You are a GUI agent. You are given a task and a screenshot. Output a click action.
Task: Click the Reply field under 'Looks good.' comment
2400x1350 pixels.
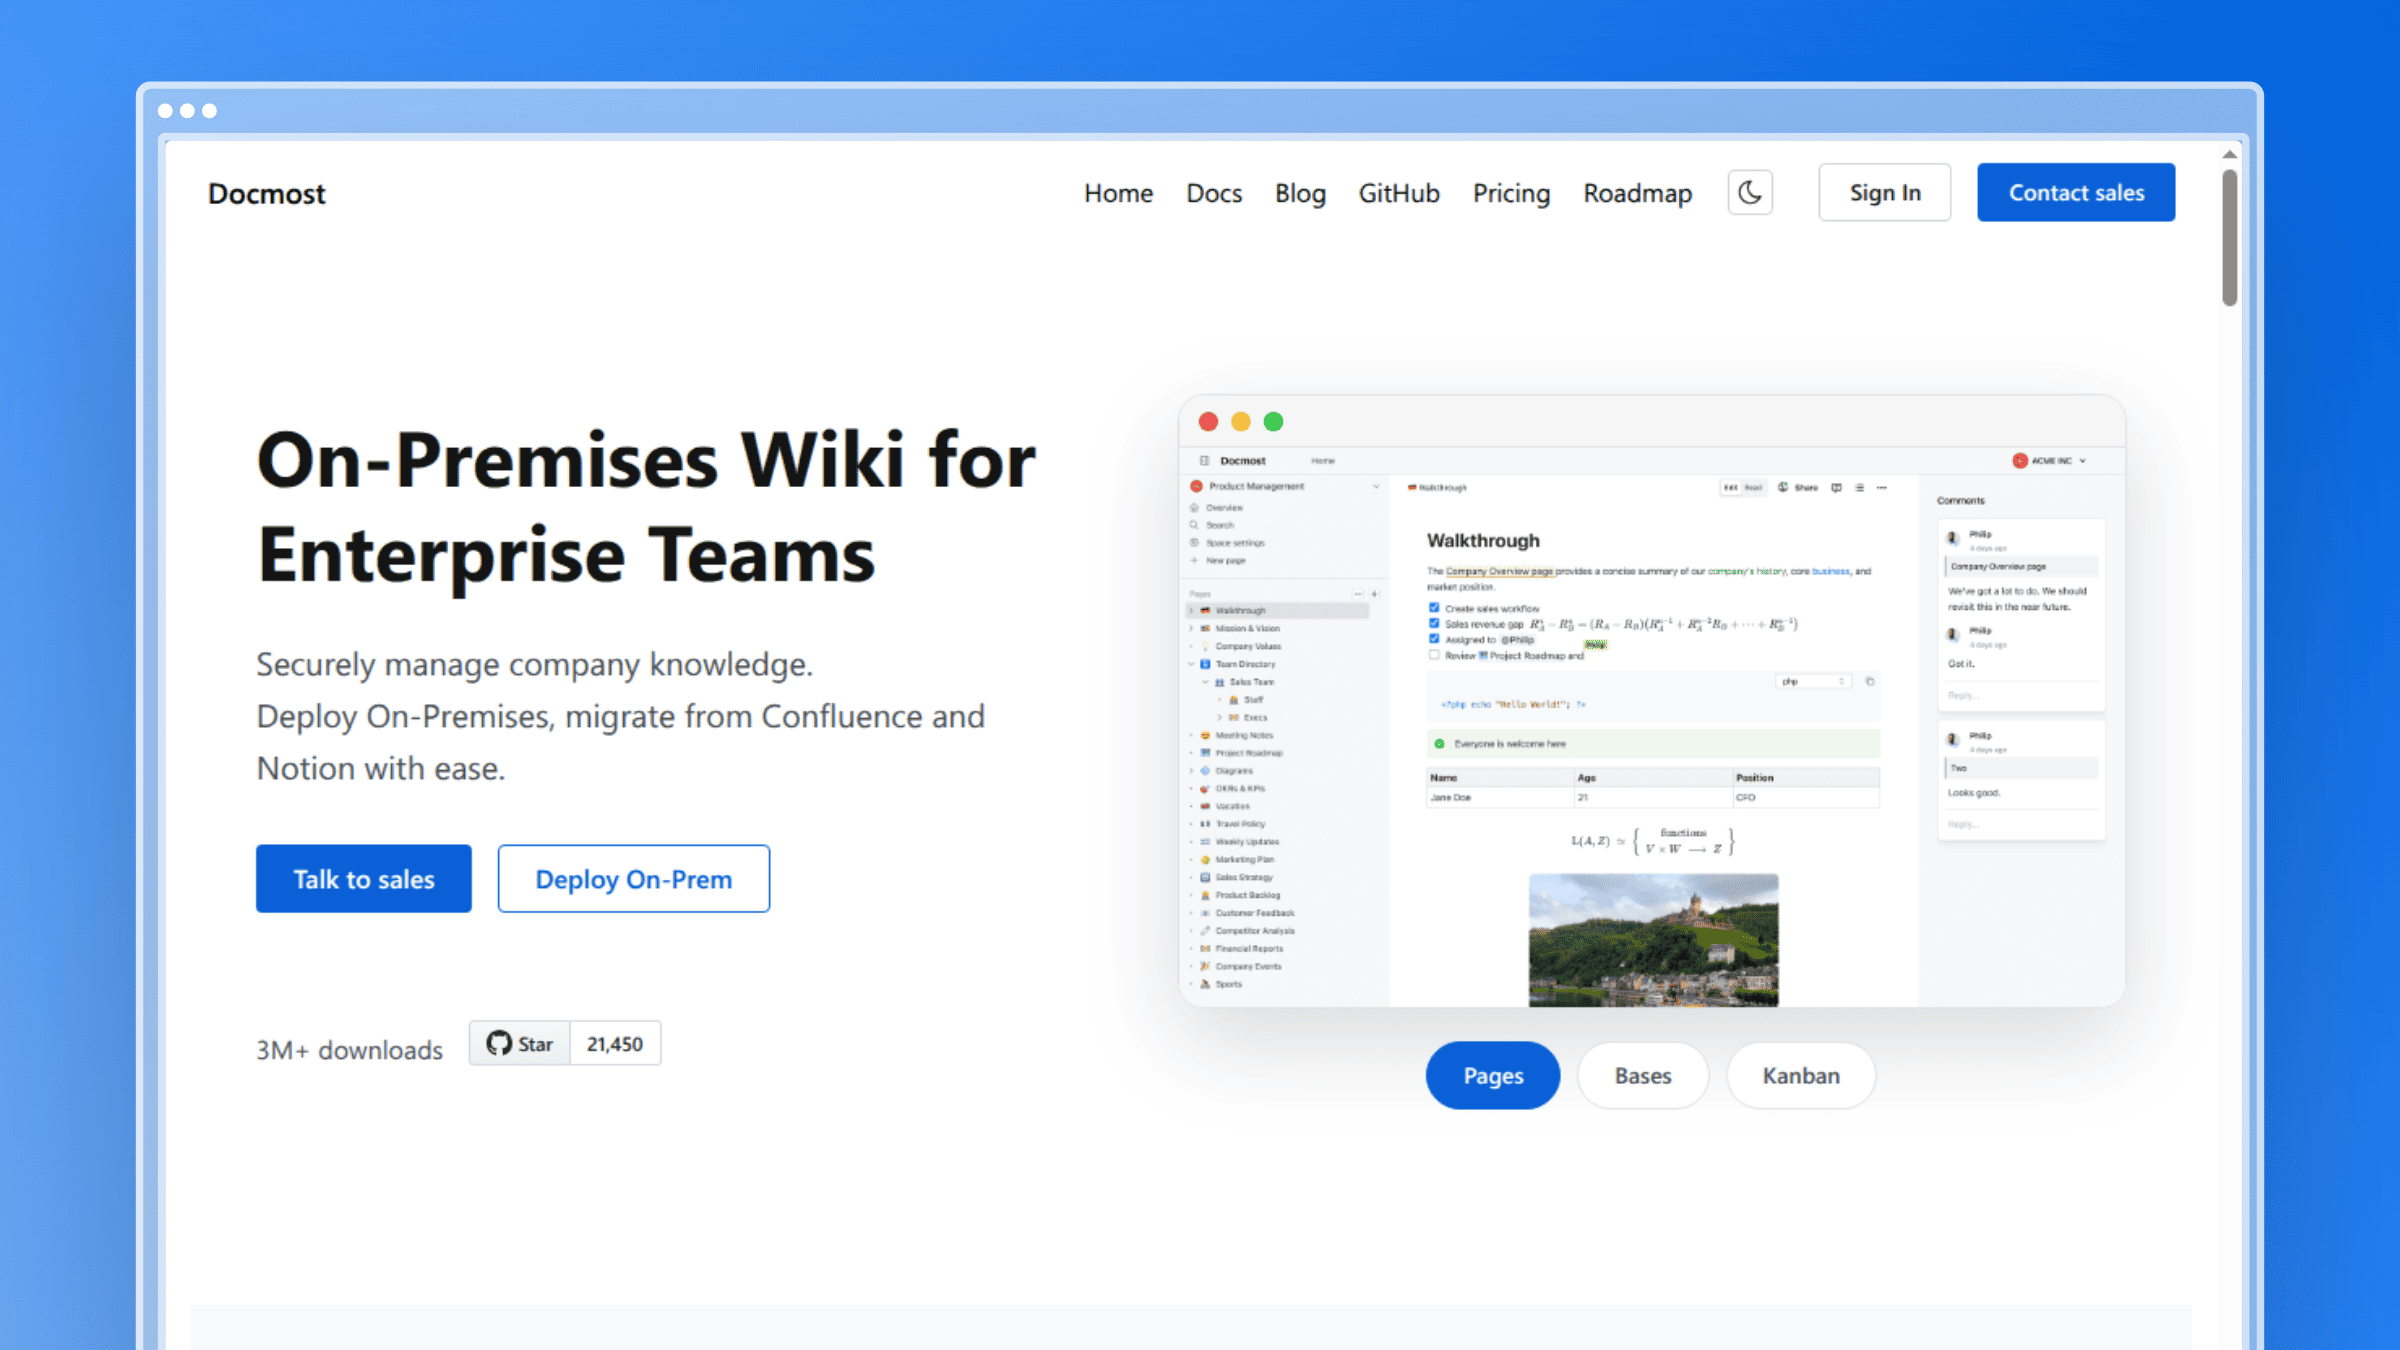click(x=2021, y=825)
